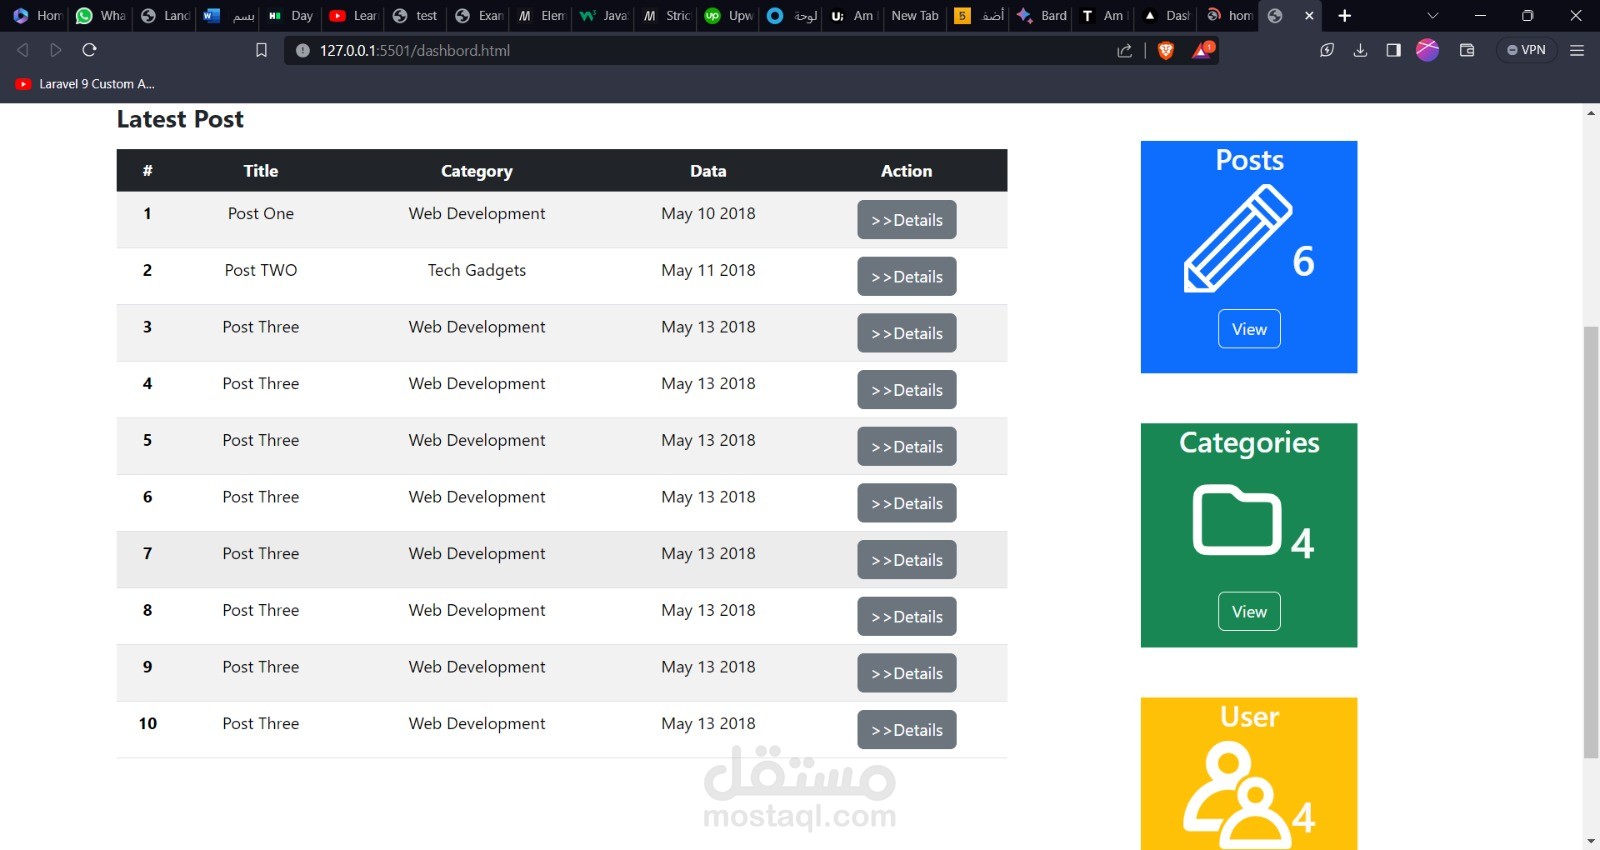Click the Title column header
This screenshot has height=850, width=1600.
(261, 171)
